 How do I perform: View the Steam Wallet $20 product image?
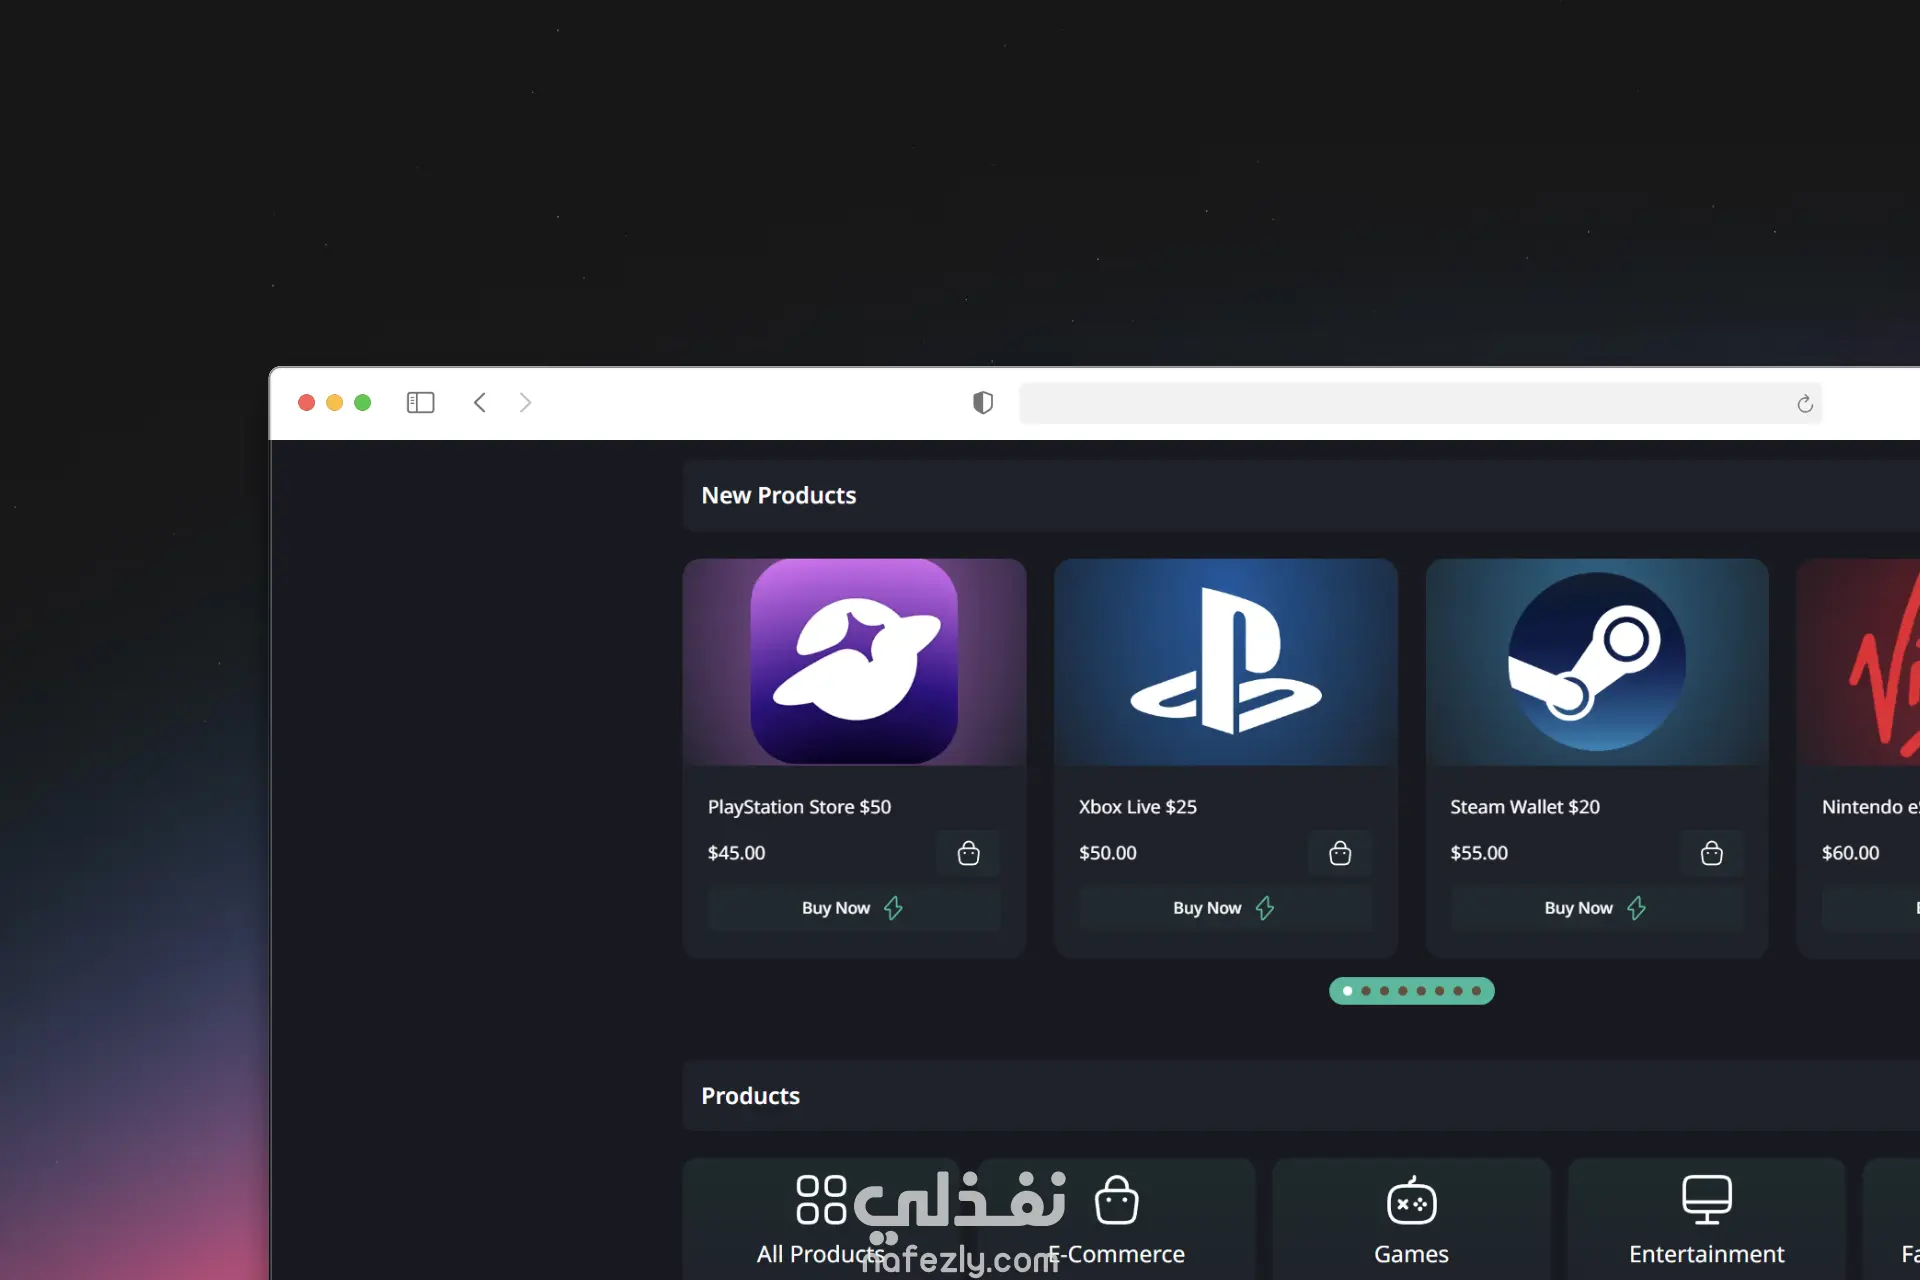pos(1597,662)
